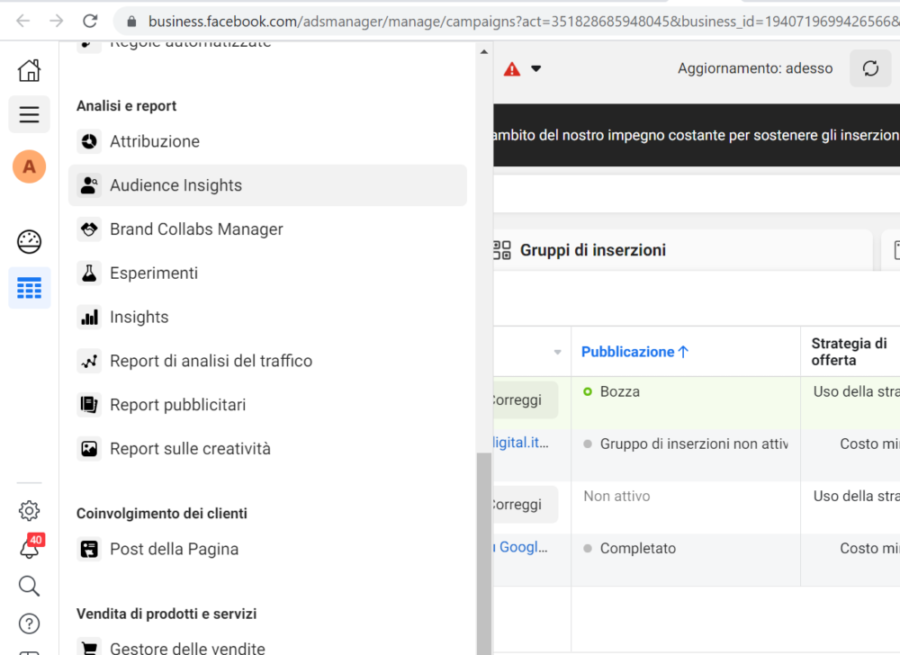Open Attribuzione menu entry
The height and width of the screenshot is (655, 900).
(x=267, y=141)
